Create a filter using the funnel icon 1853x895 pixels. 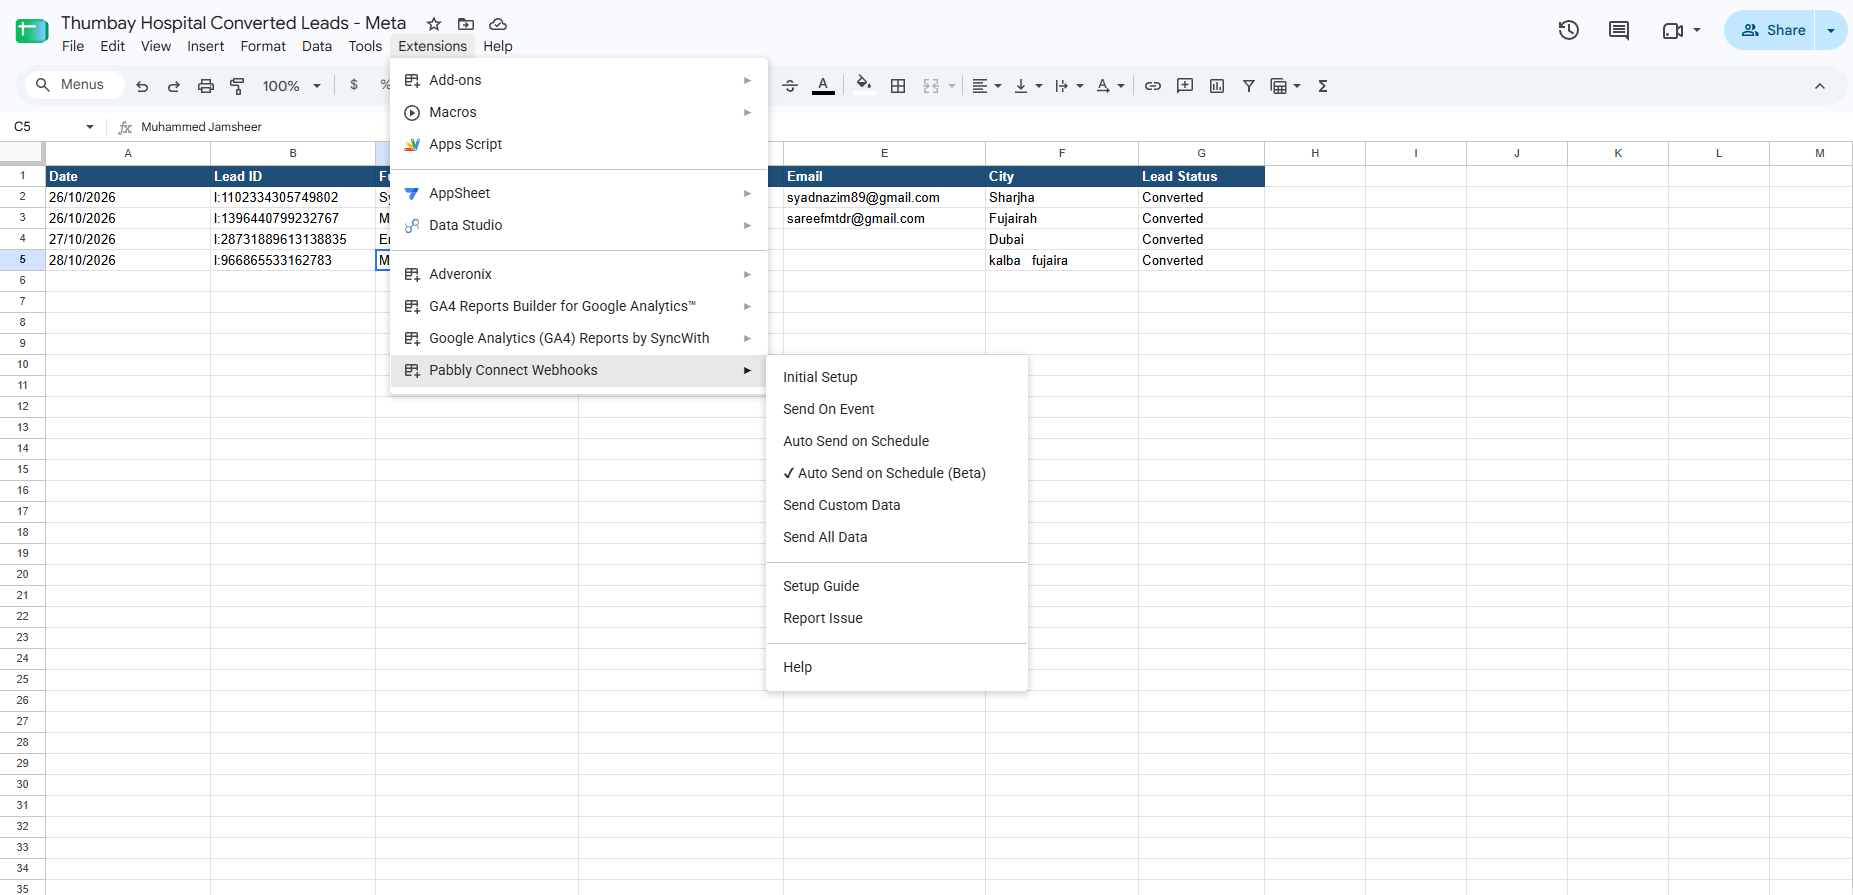click(x=1249, y=86)
